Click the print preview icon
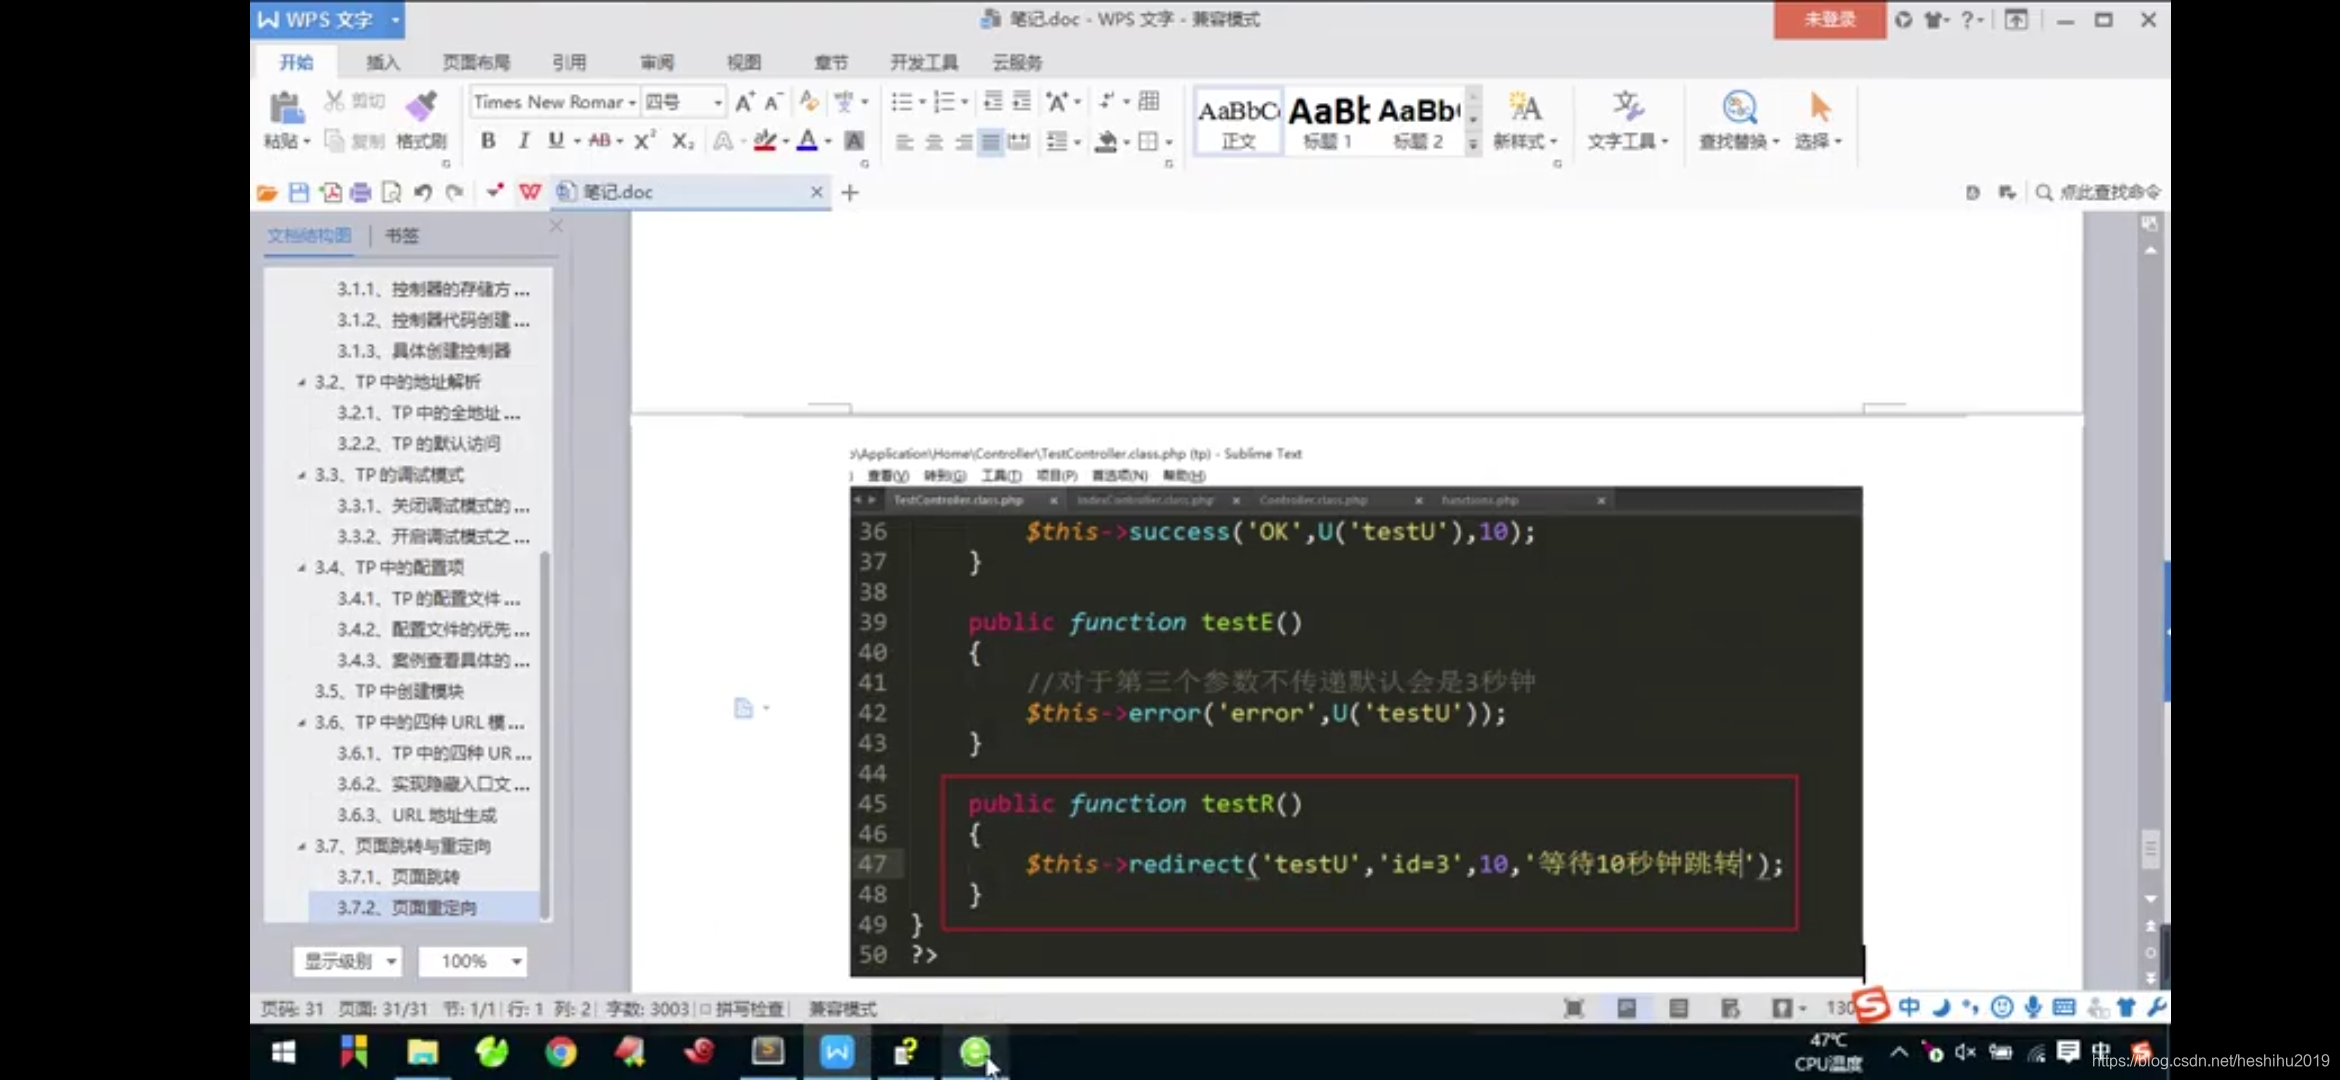This screenshot has height=1080, width=2340. (x=391, y=192)
